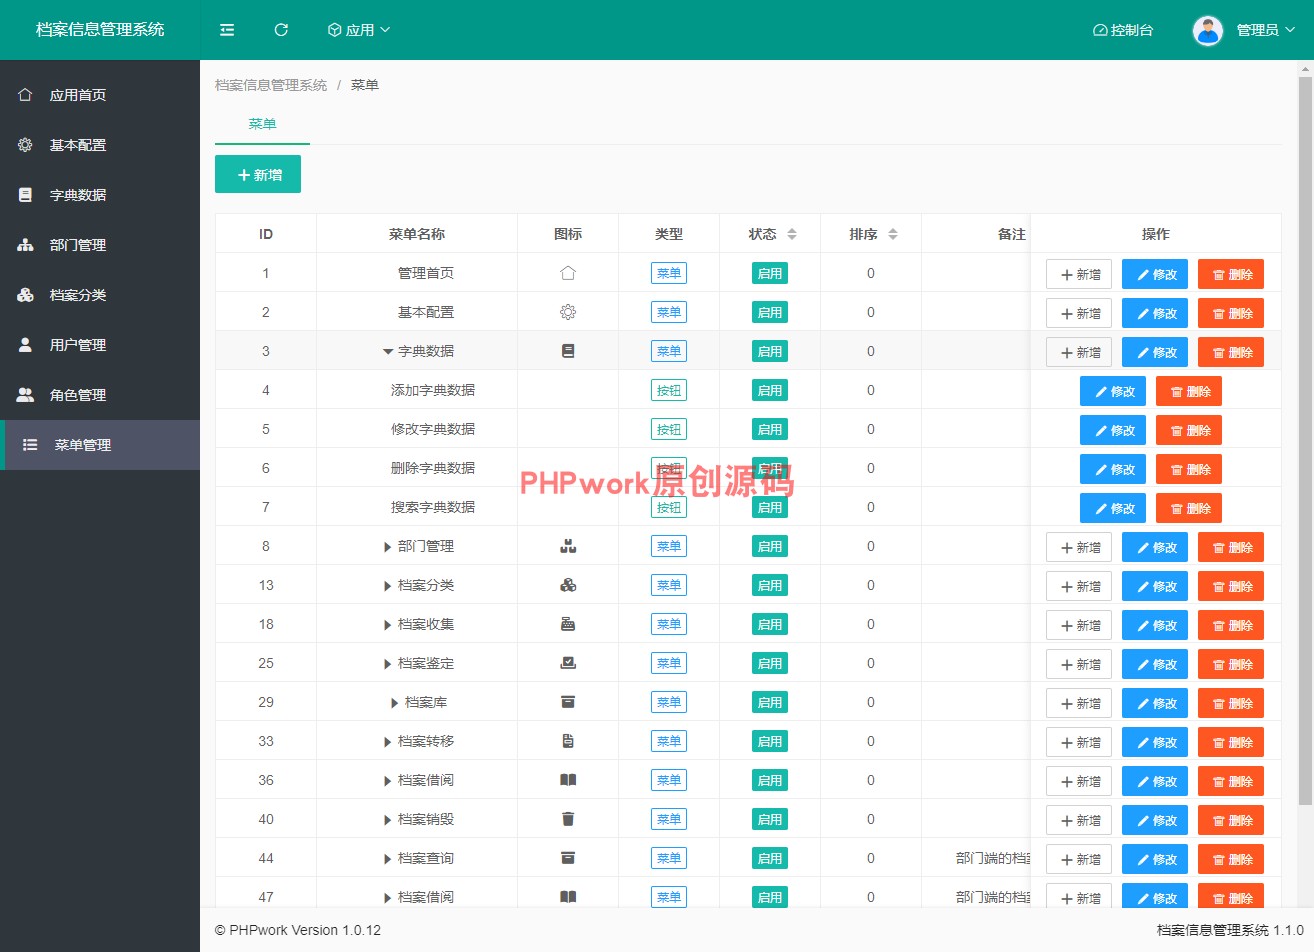Click the icon in 部门管理 row
Screen dimensions: 1314x952
pyautogui.click(x=568, y=546)
